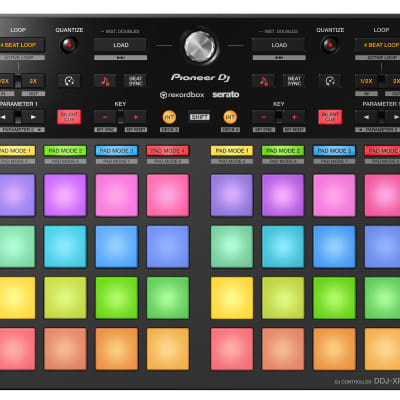400x400 pixels.
Task: Hit violet pad below left deck PAD MODE 2
Action: 65,195
